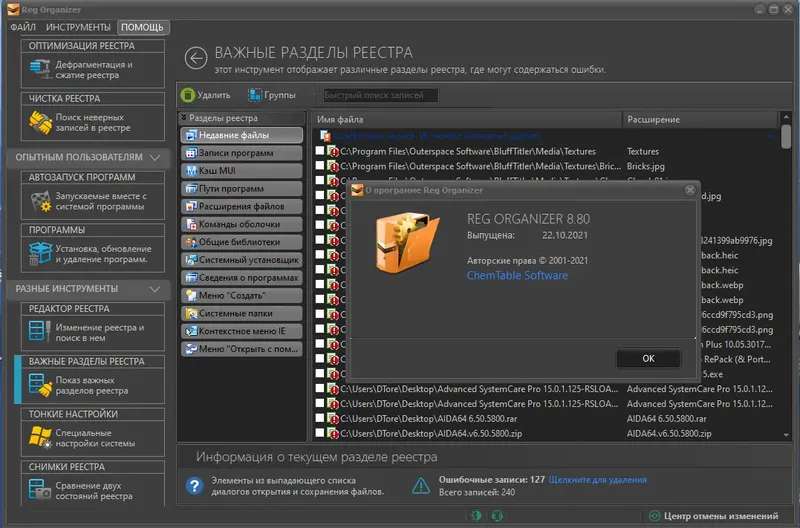Click the Центр отмены изменений icon
This screenshot has width=800, height=528.
(654, 516)
